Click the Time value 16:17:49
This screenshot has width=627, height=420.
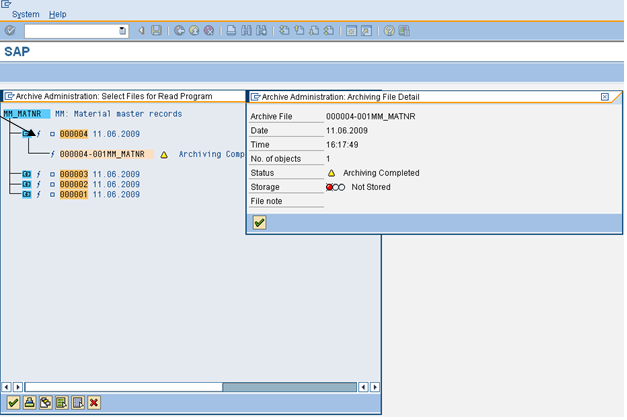(342, 145)
